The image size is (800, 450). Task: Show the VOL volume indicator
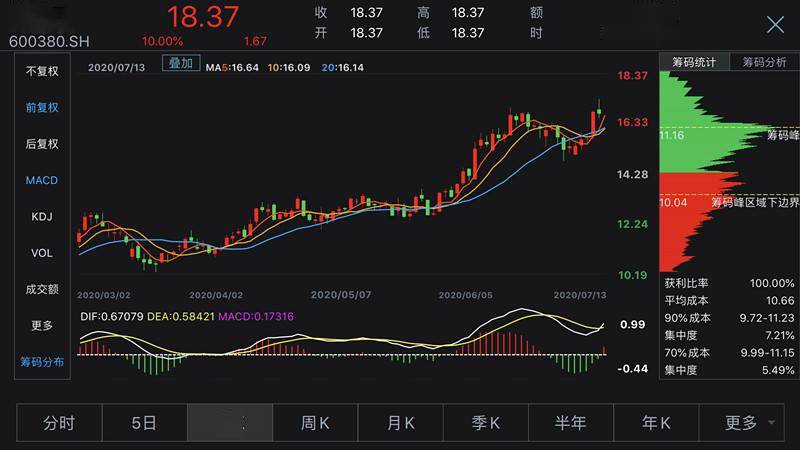42,253
